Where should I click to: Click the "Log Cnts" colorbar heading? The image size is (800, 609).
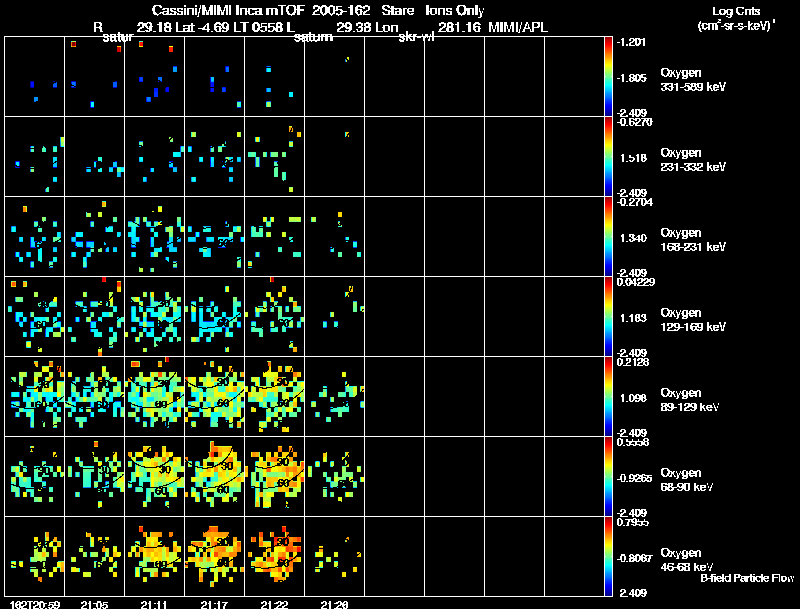(736, 11)
